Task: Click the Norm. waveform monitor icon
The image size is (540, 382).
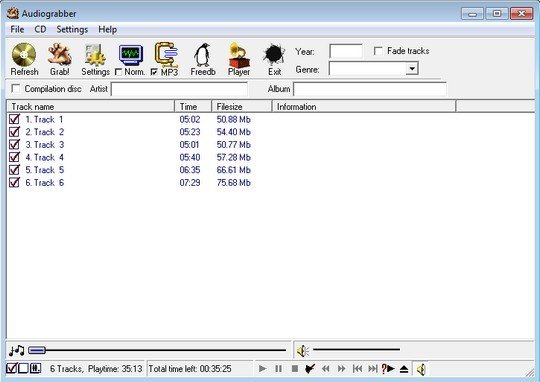Action: coord(131,55)
